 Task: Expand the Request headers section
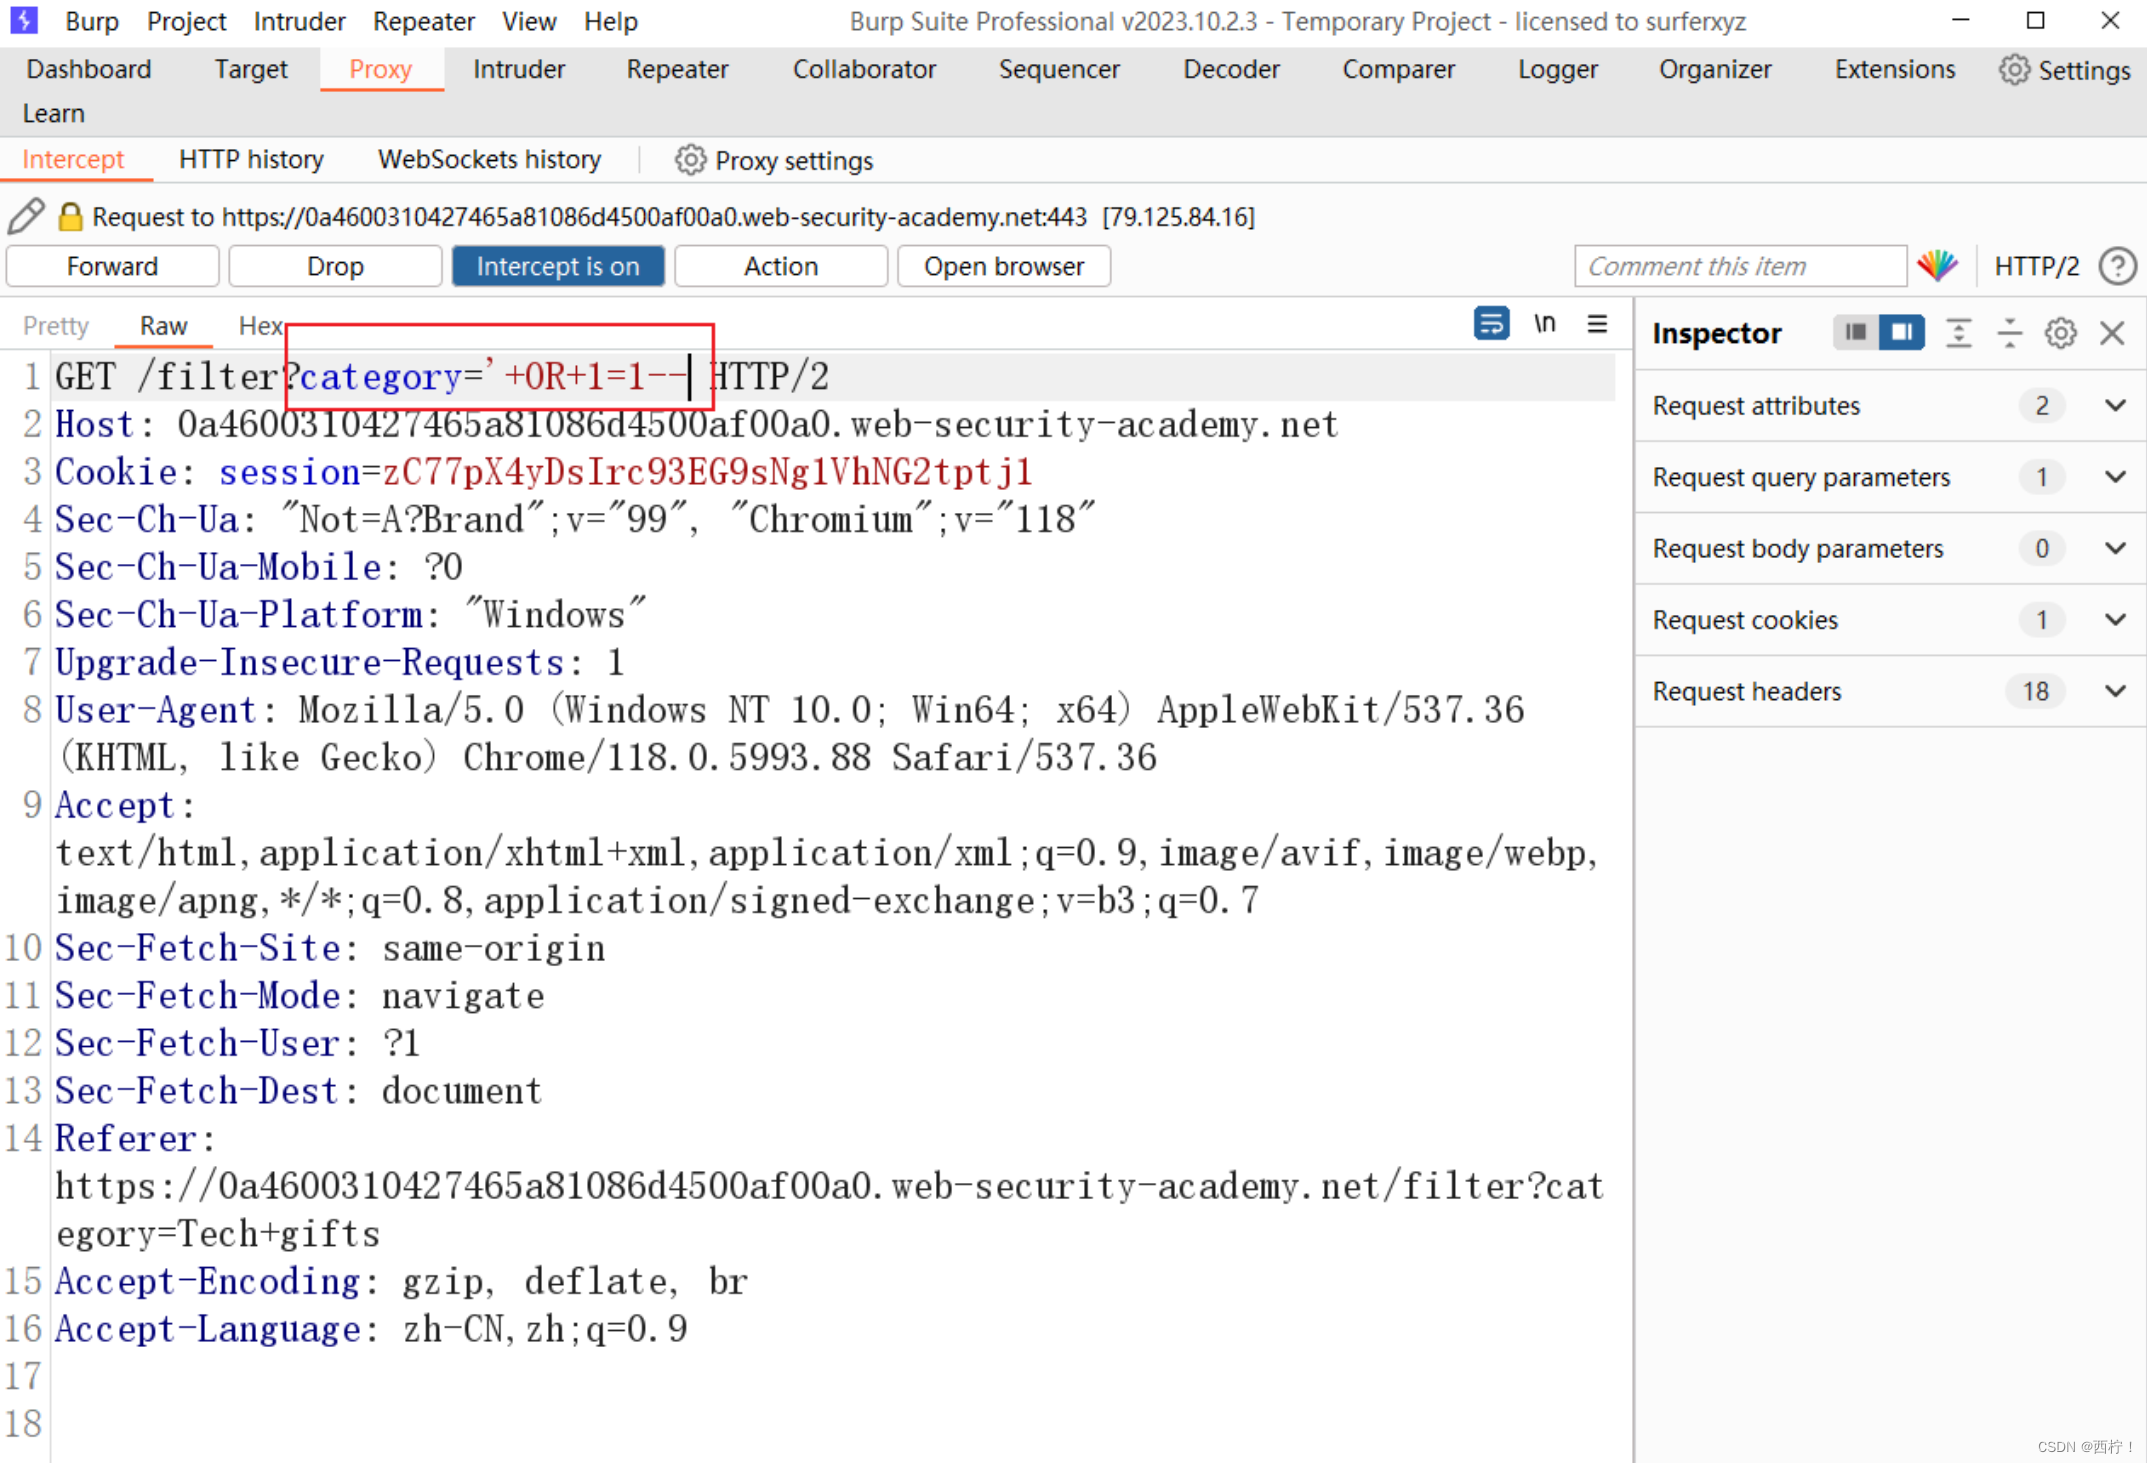click(x=2114, y=691)
